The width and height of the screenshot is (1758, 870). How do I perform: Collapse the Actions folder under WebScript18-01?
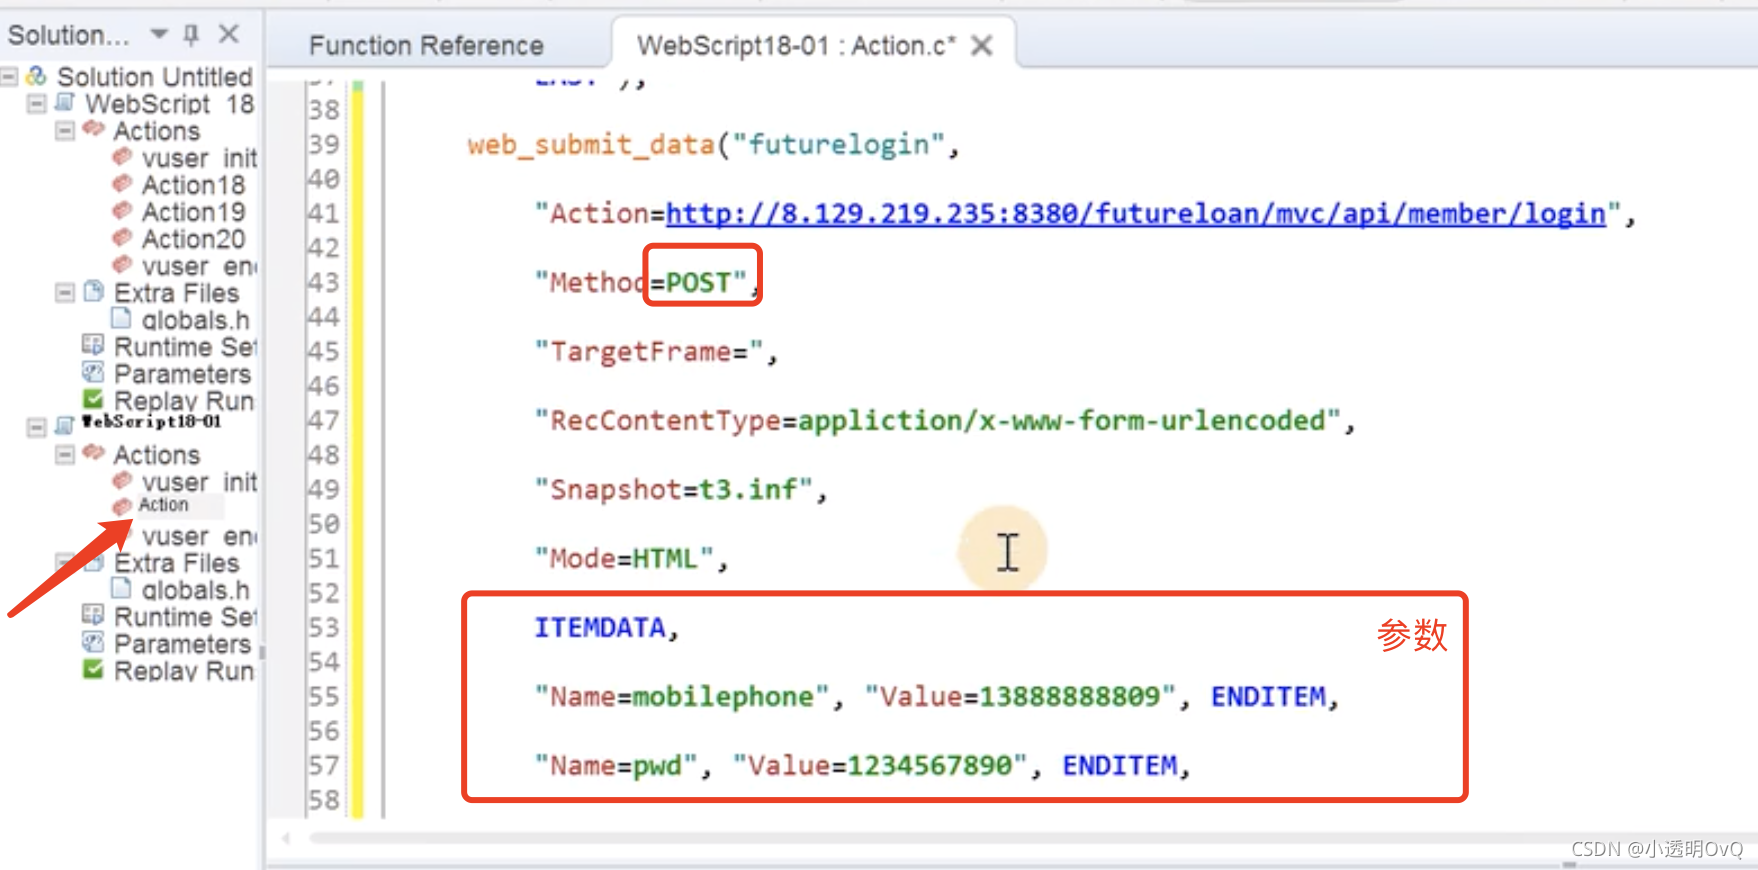[x=64, y=454]
